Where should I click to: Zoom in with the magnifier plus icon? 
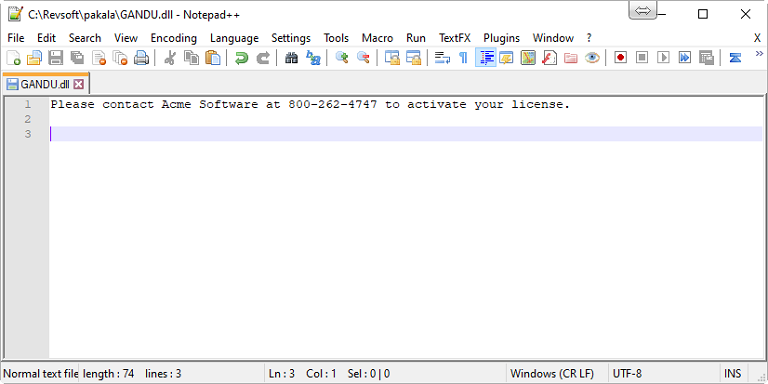pos(341,58)
